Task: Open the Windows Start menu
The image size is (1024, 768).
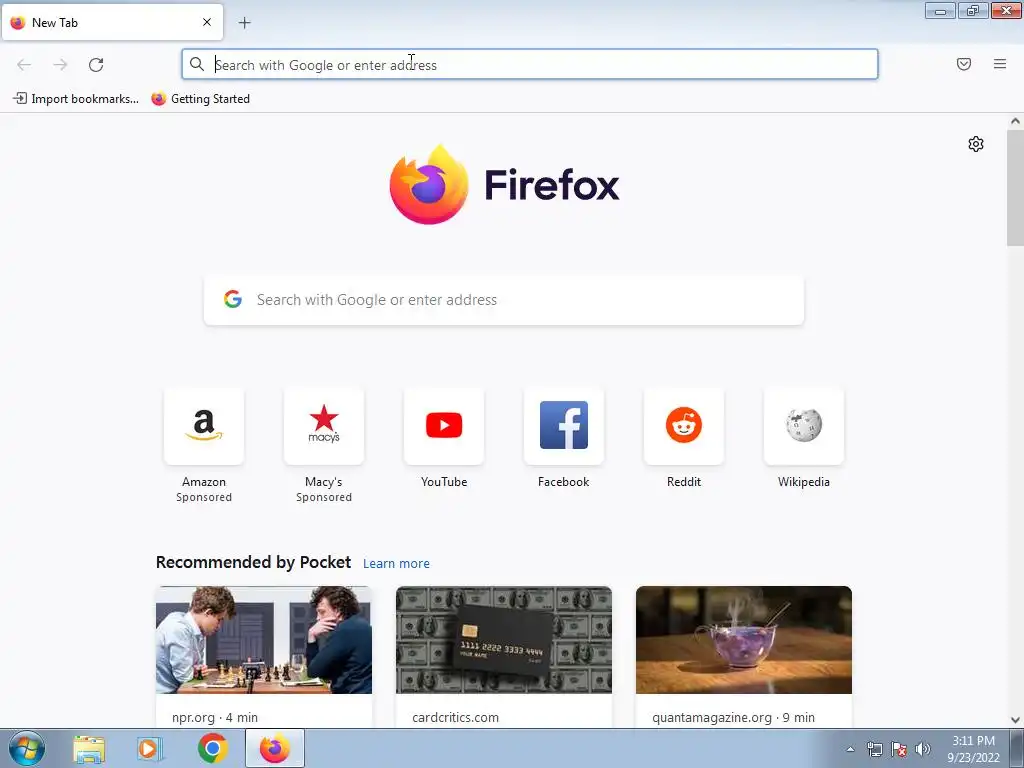Action: tap(27, 749)
